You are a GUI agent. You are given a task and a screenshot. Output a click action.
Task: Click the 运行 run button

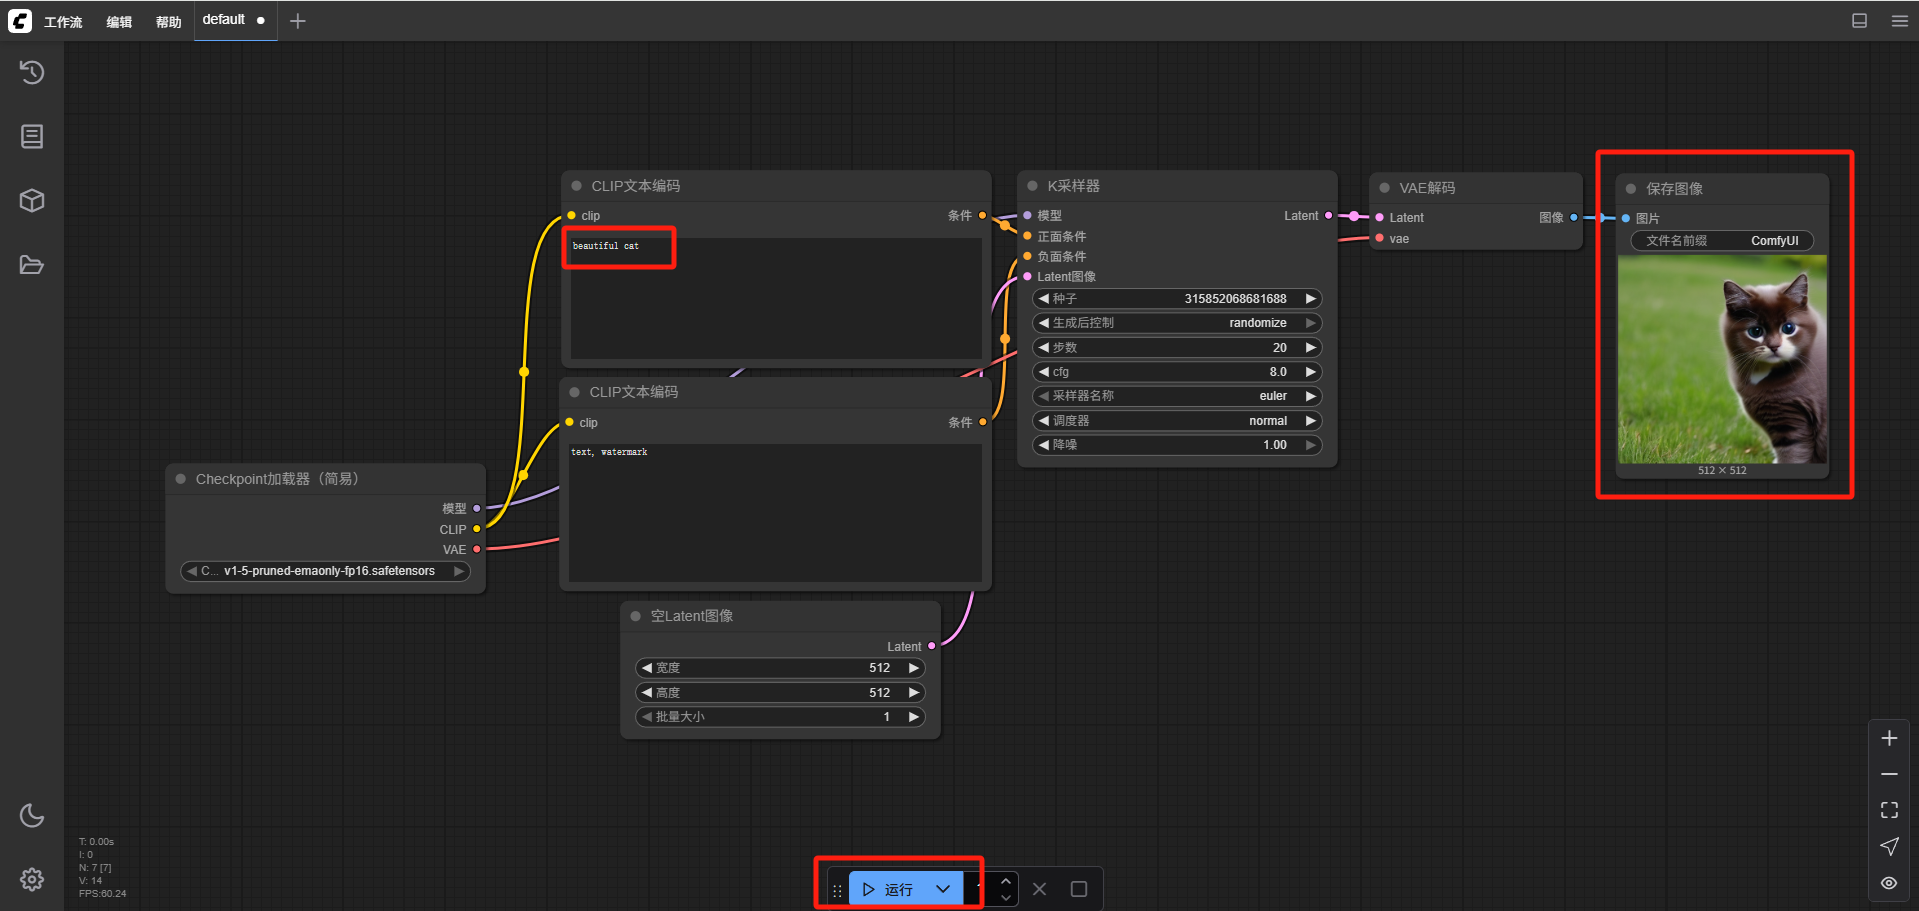coord(889,889)
